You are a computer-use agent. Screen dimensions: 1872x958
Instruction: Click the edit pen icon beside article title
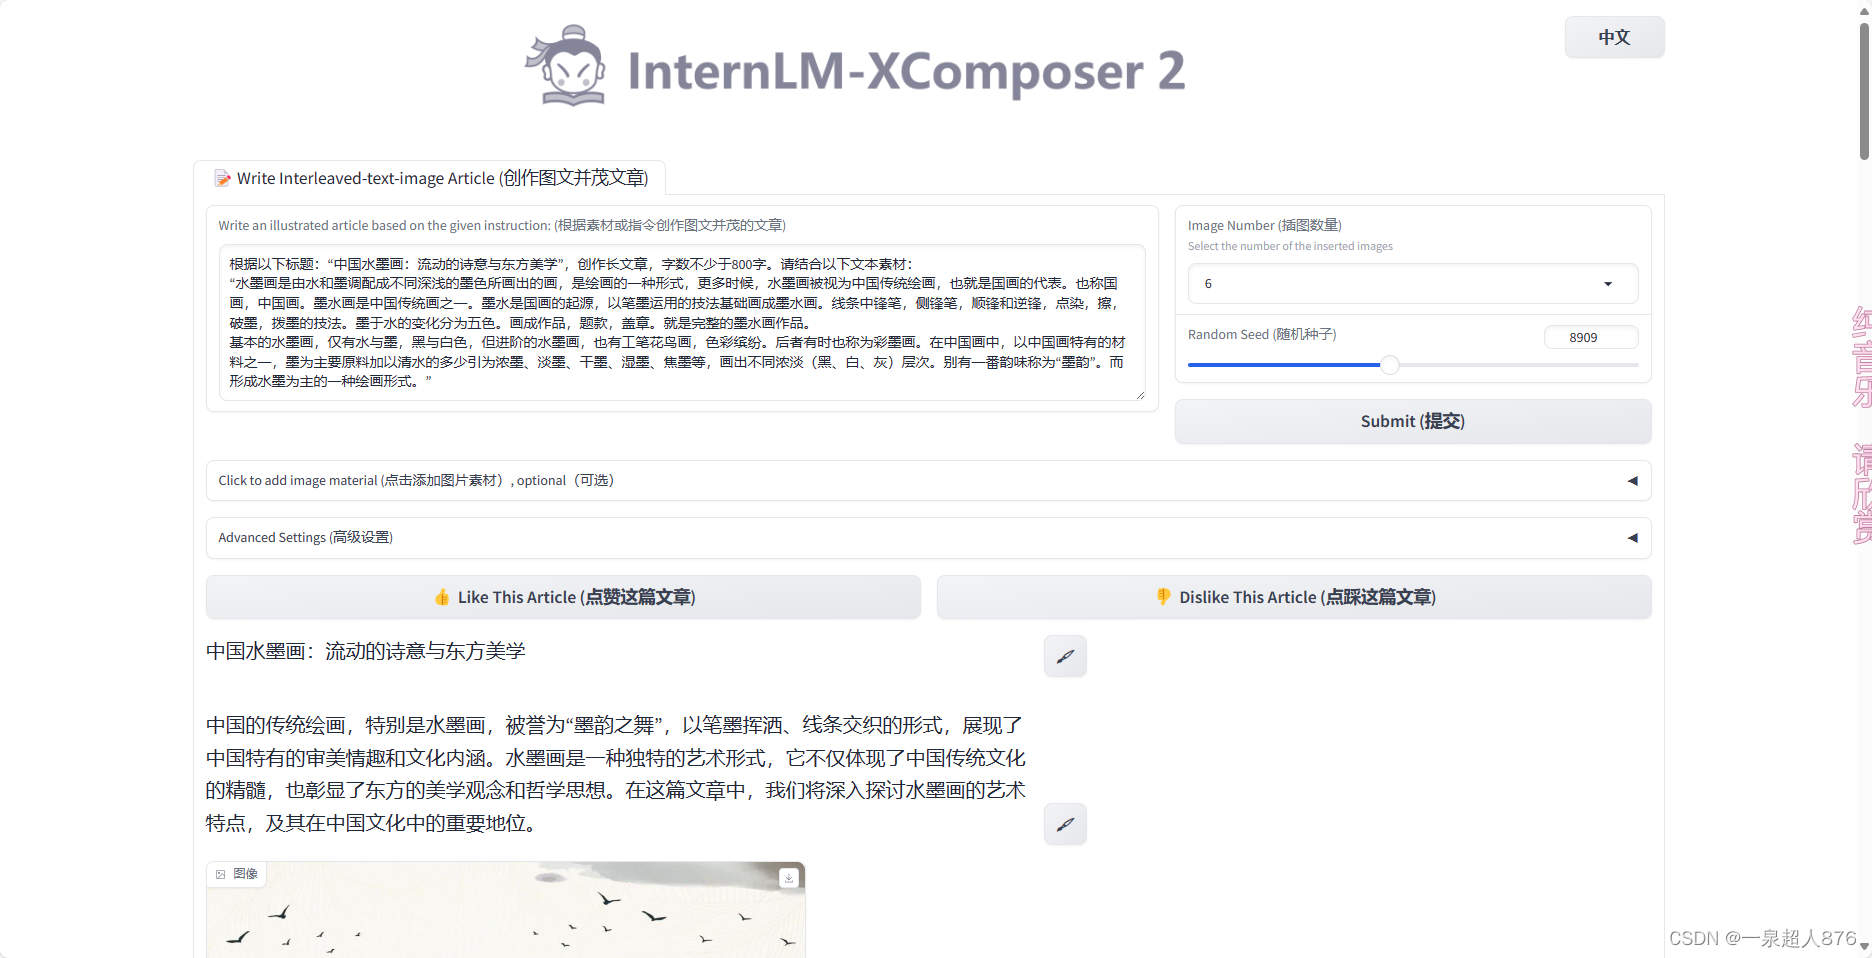[x=1065, y=656]
